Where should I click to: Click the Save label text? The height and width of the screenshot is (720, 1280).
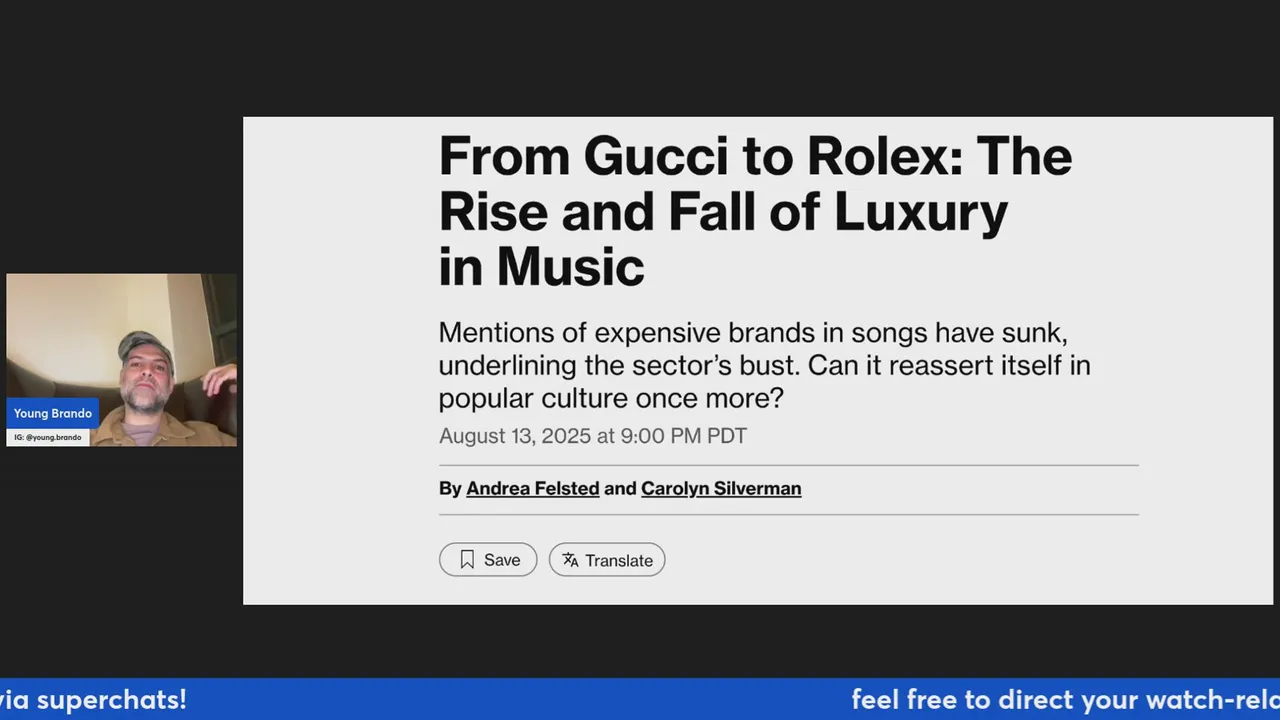502,560
